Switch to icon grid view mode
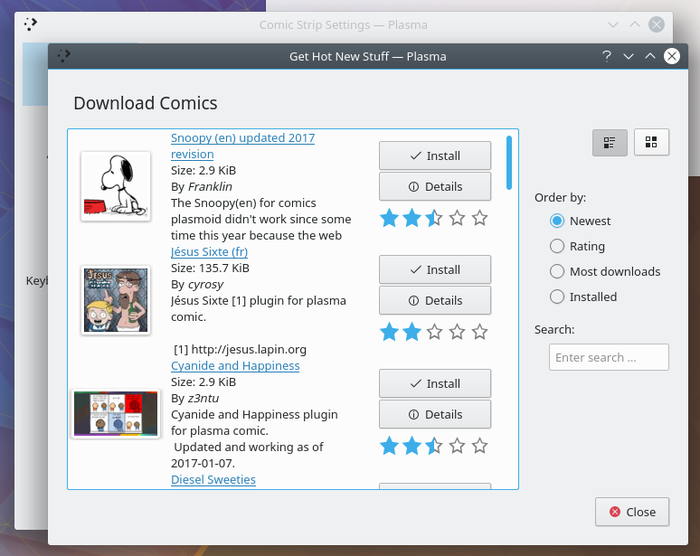The height and width of the screenshot is (556, 700). click(651, 143)
